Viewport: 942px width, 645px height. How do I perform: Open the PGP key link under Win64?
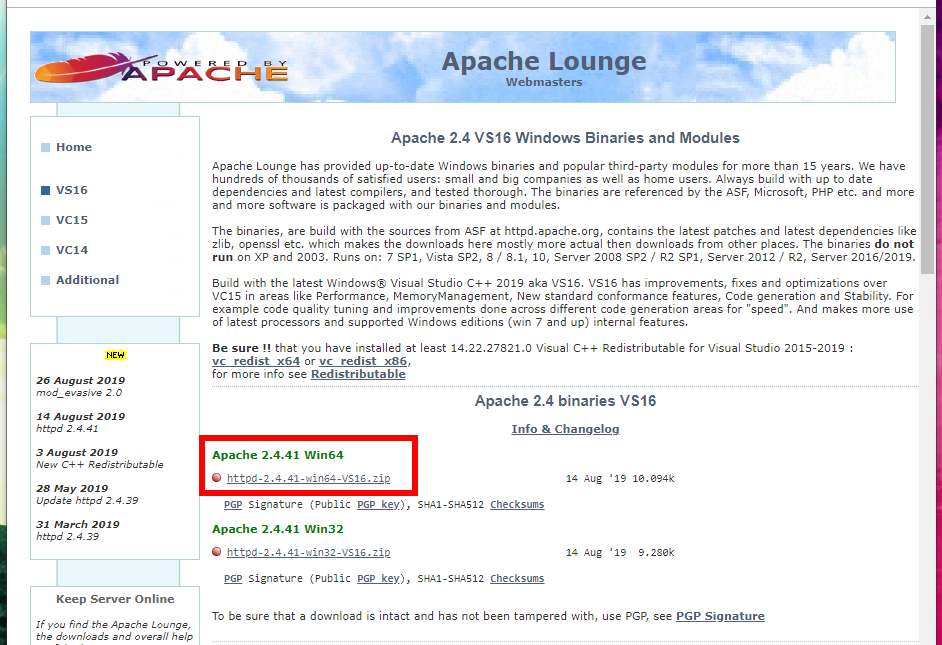coord(378,504)
